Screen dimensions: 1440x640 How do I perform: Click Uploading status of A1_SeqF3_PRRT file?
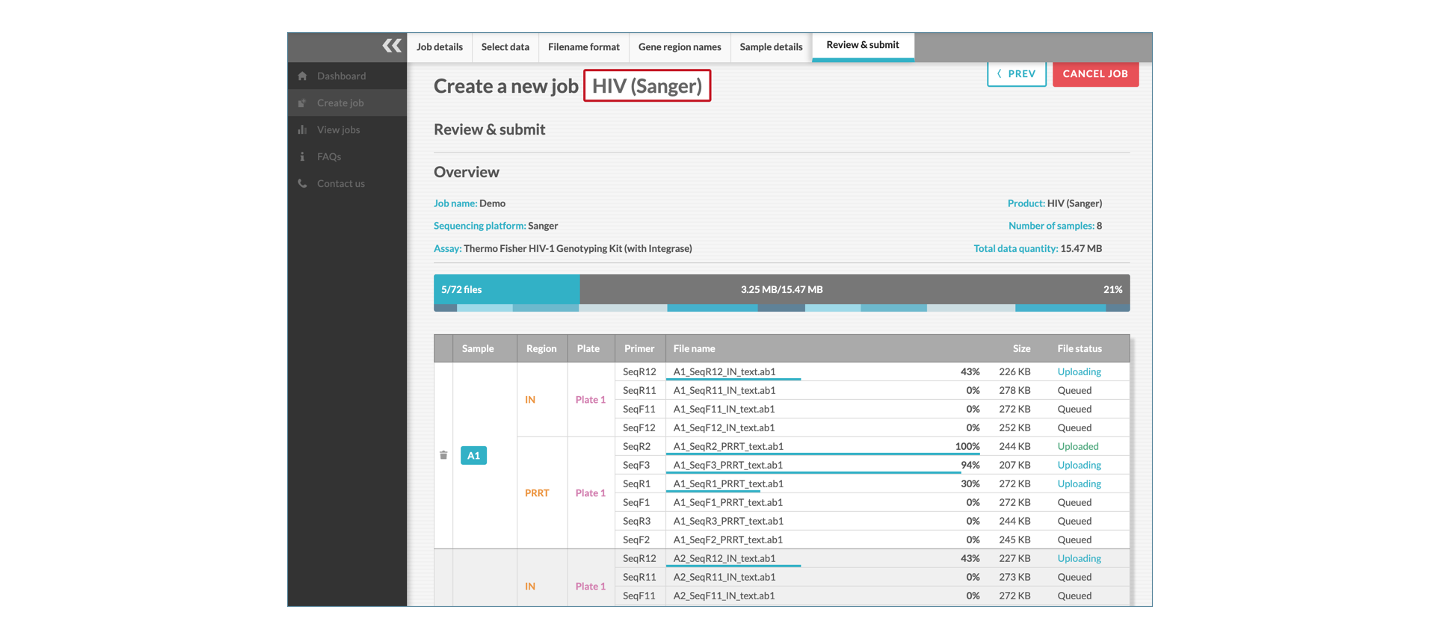pyautogui.click(x=1079, y=465)
